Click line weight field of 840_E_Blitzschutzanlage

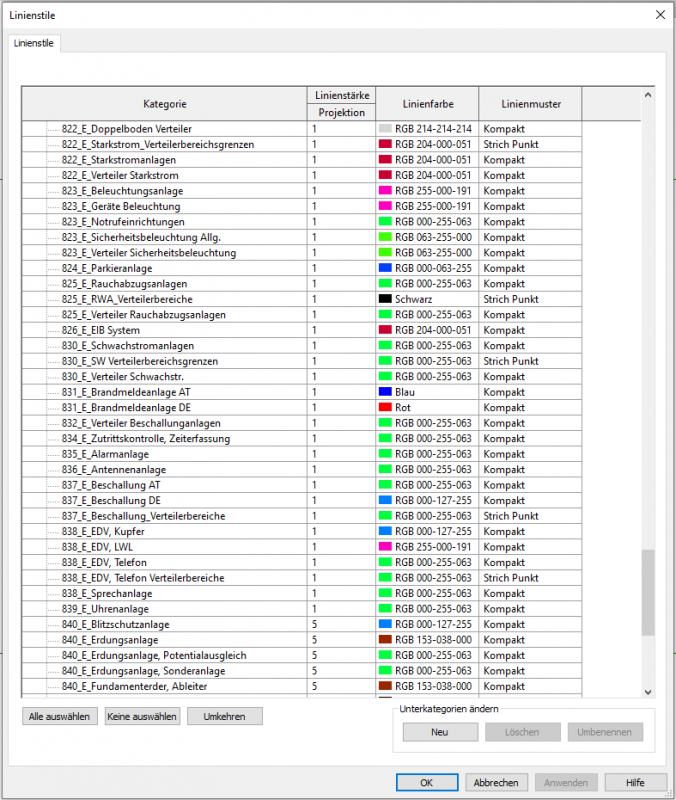[340, 624]
